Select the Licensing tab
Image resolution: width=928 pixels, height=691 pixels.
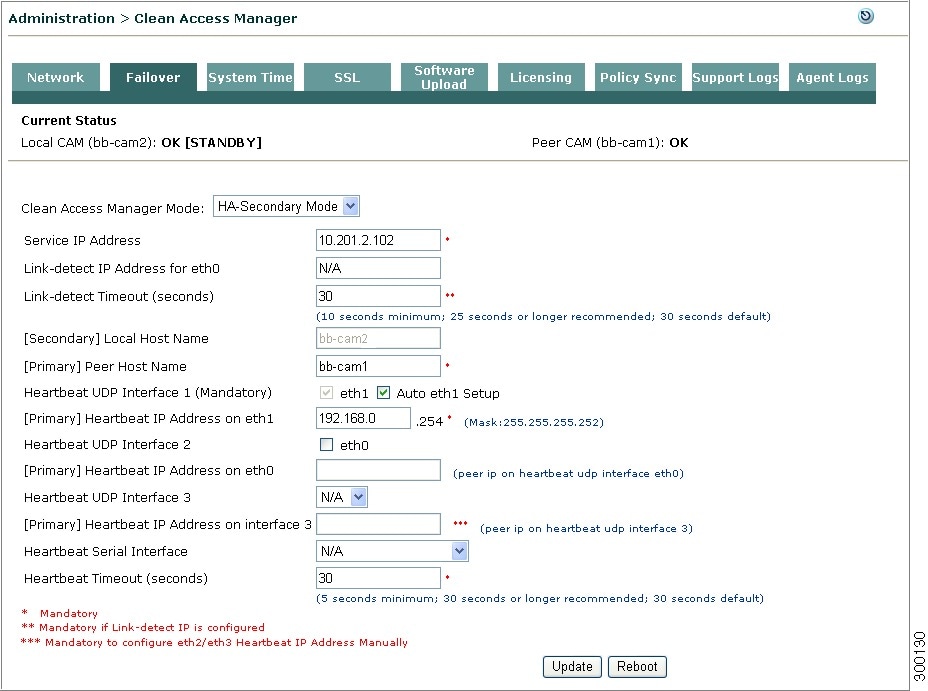(x=541, y=78)
